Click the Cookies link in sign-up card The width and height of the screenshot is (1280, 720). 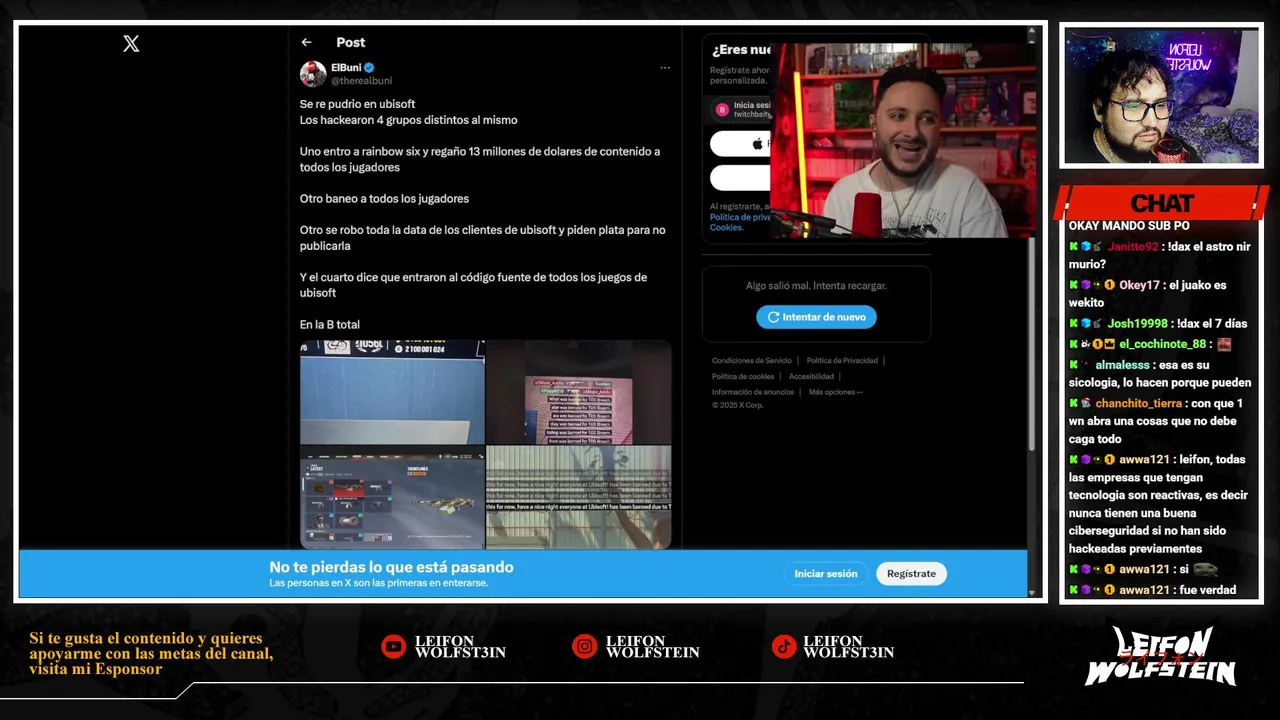click(726, 228)
